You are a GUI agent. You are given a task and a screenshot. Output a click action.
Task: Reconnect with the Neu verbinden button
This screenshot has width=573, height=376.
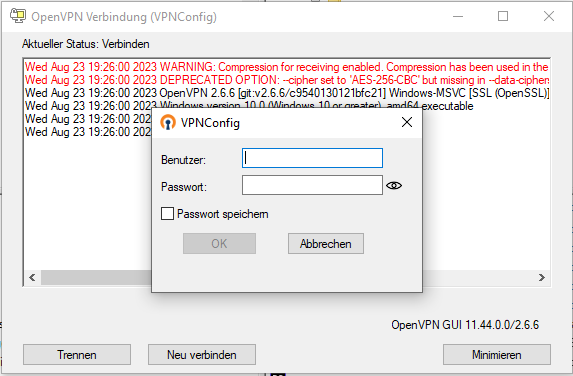202,354
